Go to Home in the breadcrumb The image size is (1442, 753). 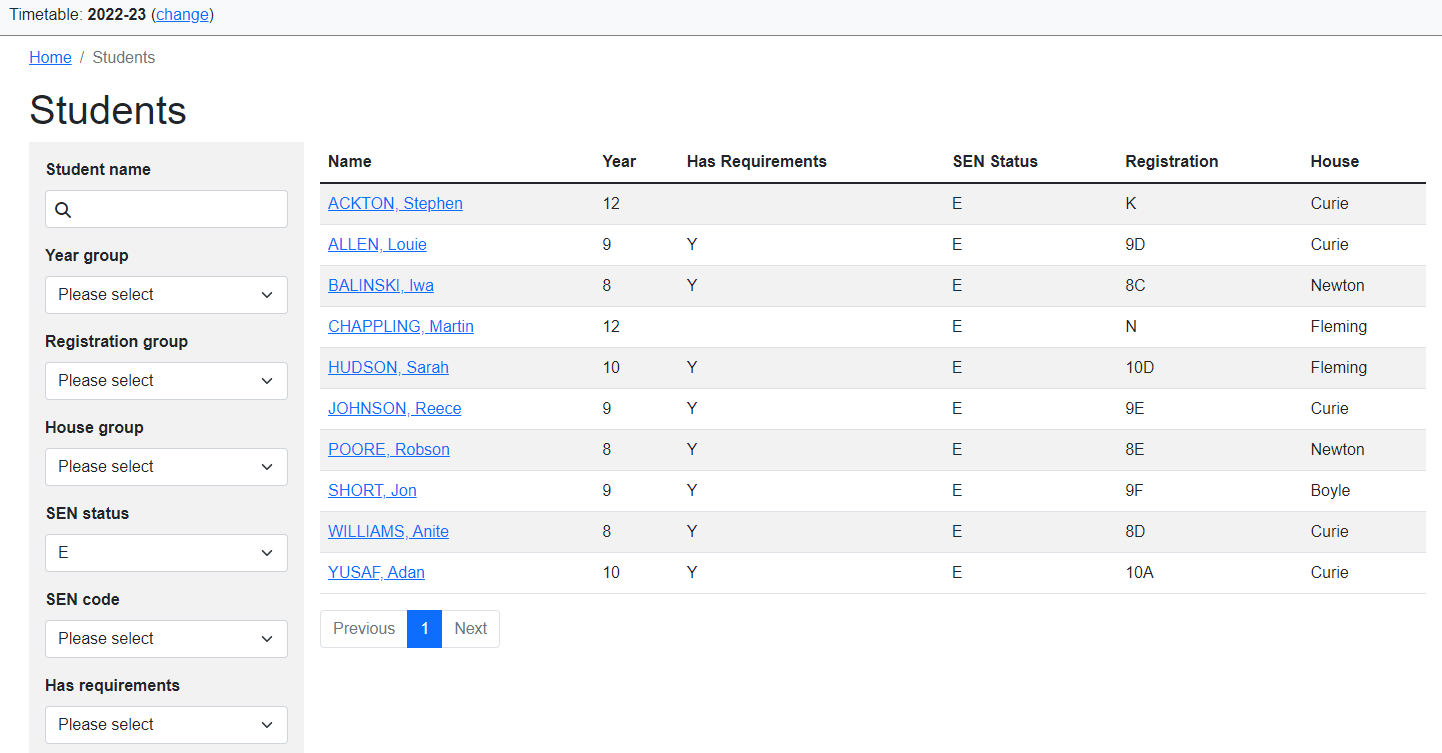tap(50, 58)
